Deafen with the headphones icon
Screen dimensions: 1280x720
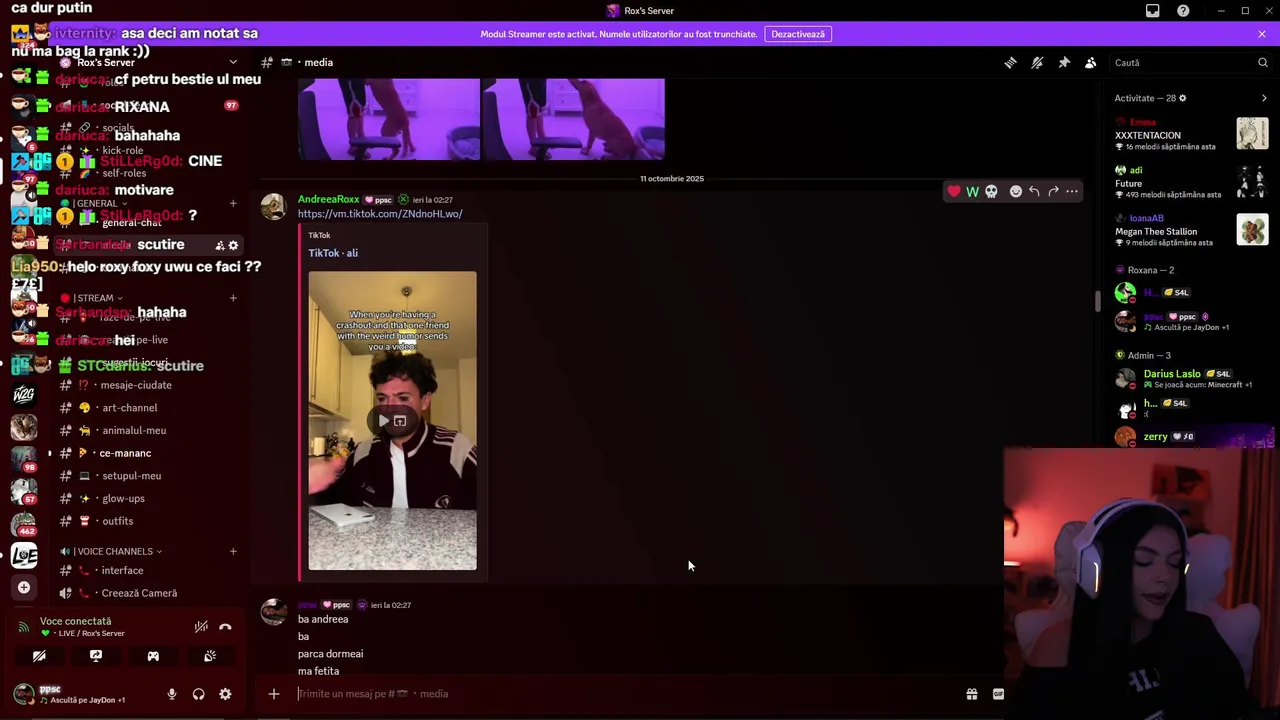pos(198,694)
